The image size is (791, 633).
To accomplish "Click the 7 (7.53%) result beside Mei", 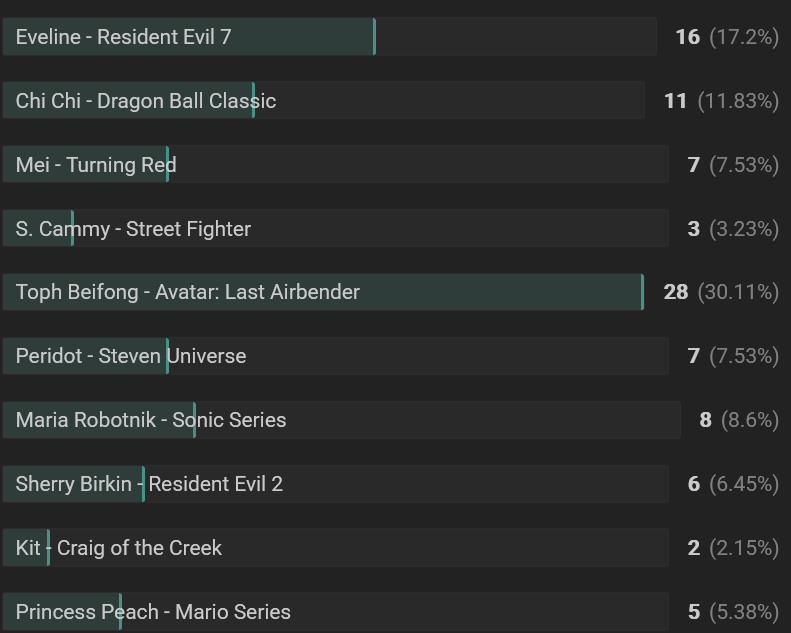I will click(734, 165).
